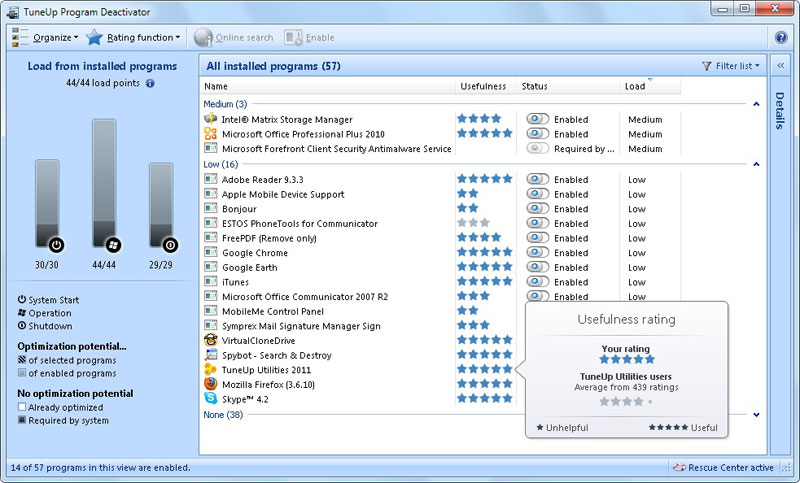Screen dimensions: 800x483
Task: Select the Google Chrome row
Action: 440,252
